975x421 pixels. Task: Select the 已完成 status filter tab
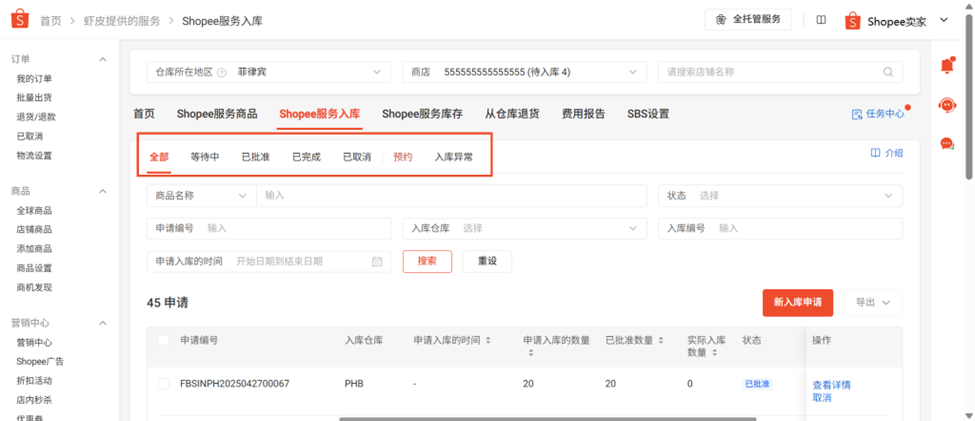pos(307,157)
